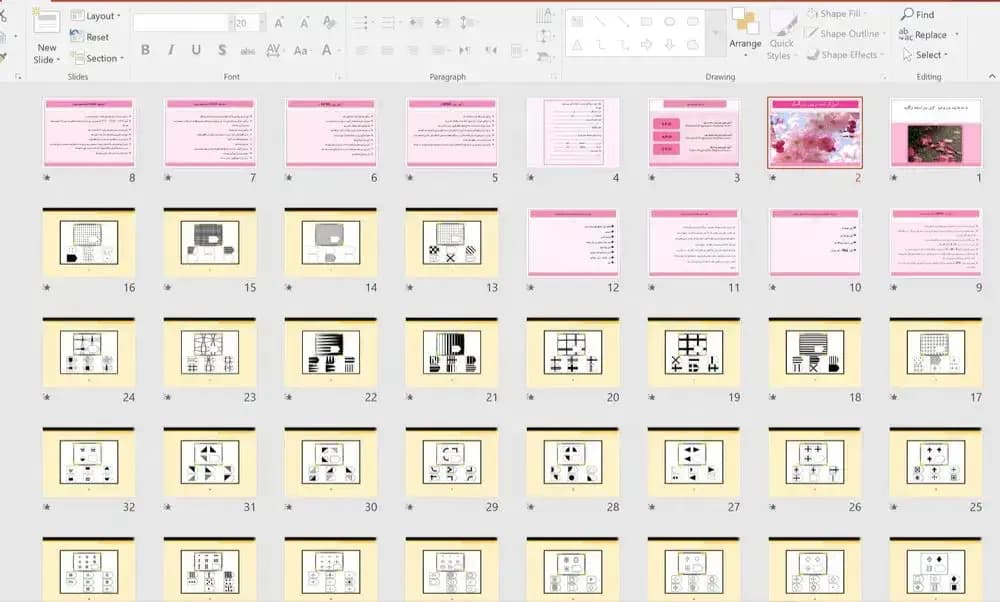The height and width of the screenshot is (602, 1000).
Task: Apply font color with the A icon
Action: point(327,50)
